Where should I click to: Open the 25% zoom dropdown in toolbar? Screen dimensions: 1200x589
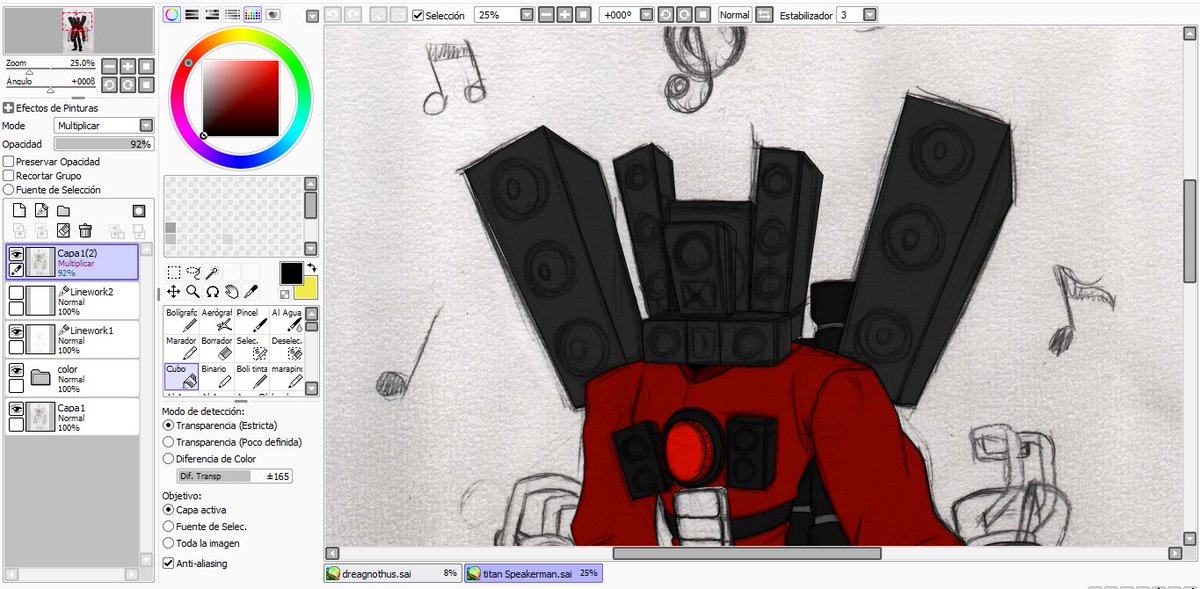pyautogui.click(x=526, y=15)
